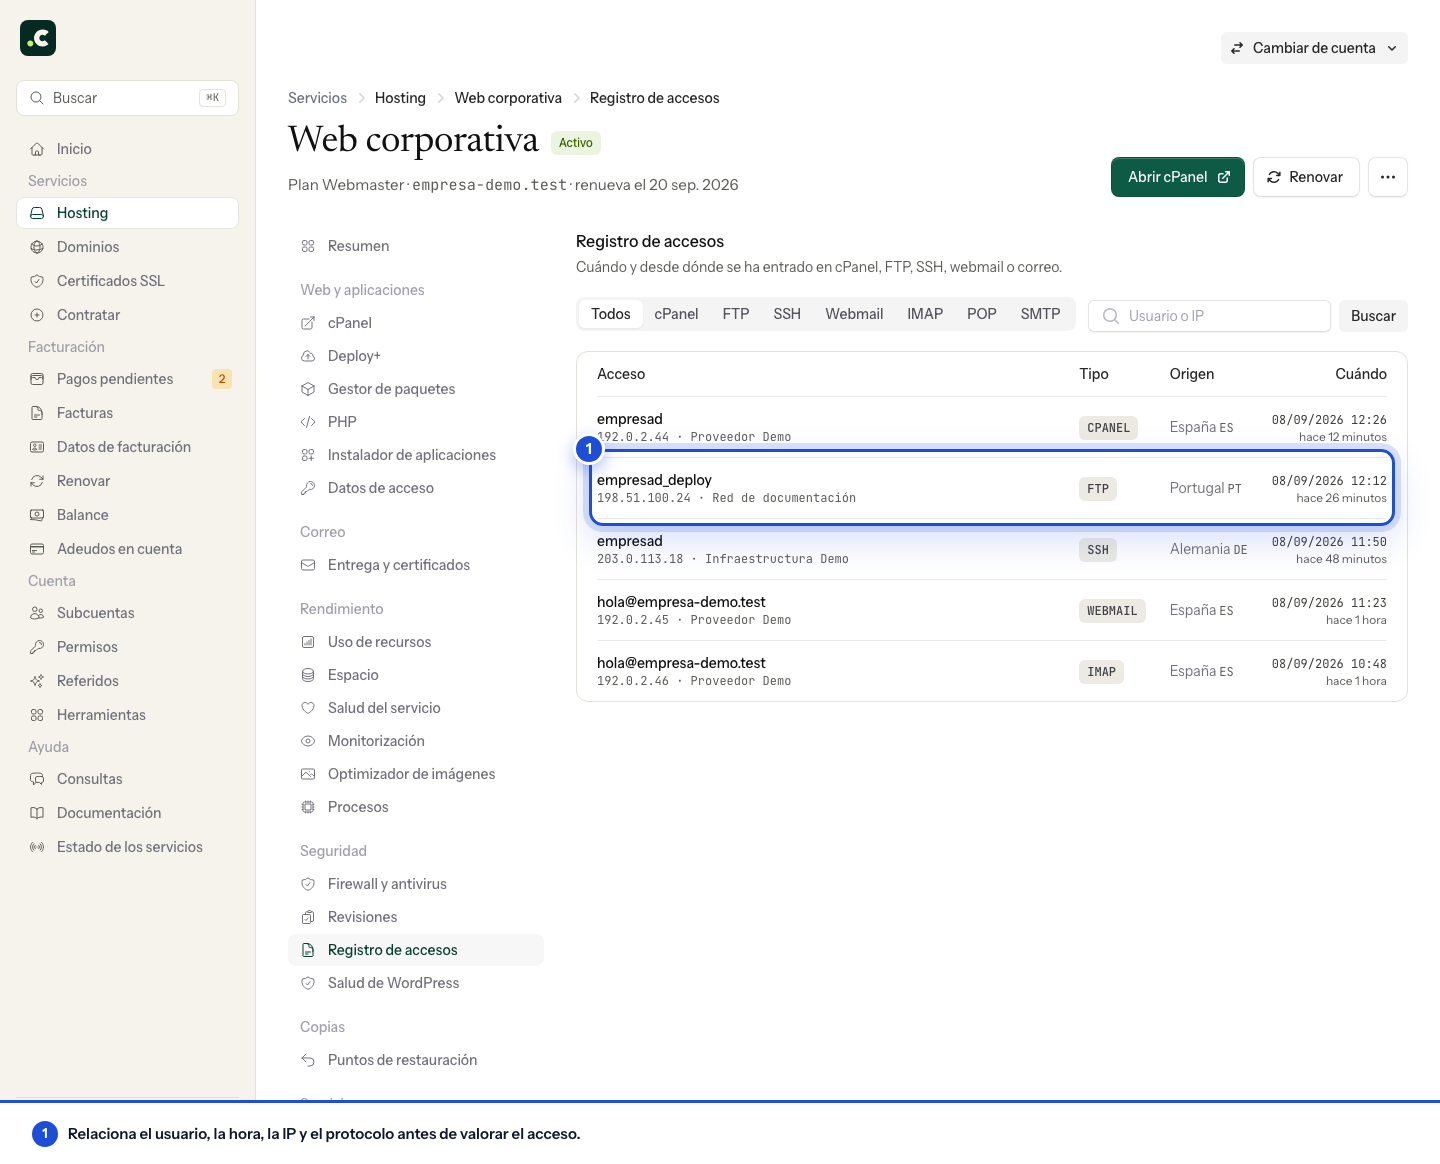Click the Subcuentas users icon
Viewport: 1440px width, 1164px height.
tap(37, 613)
